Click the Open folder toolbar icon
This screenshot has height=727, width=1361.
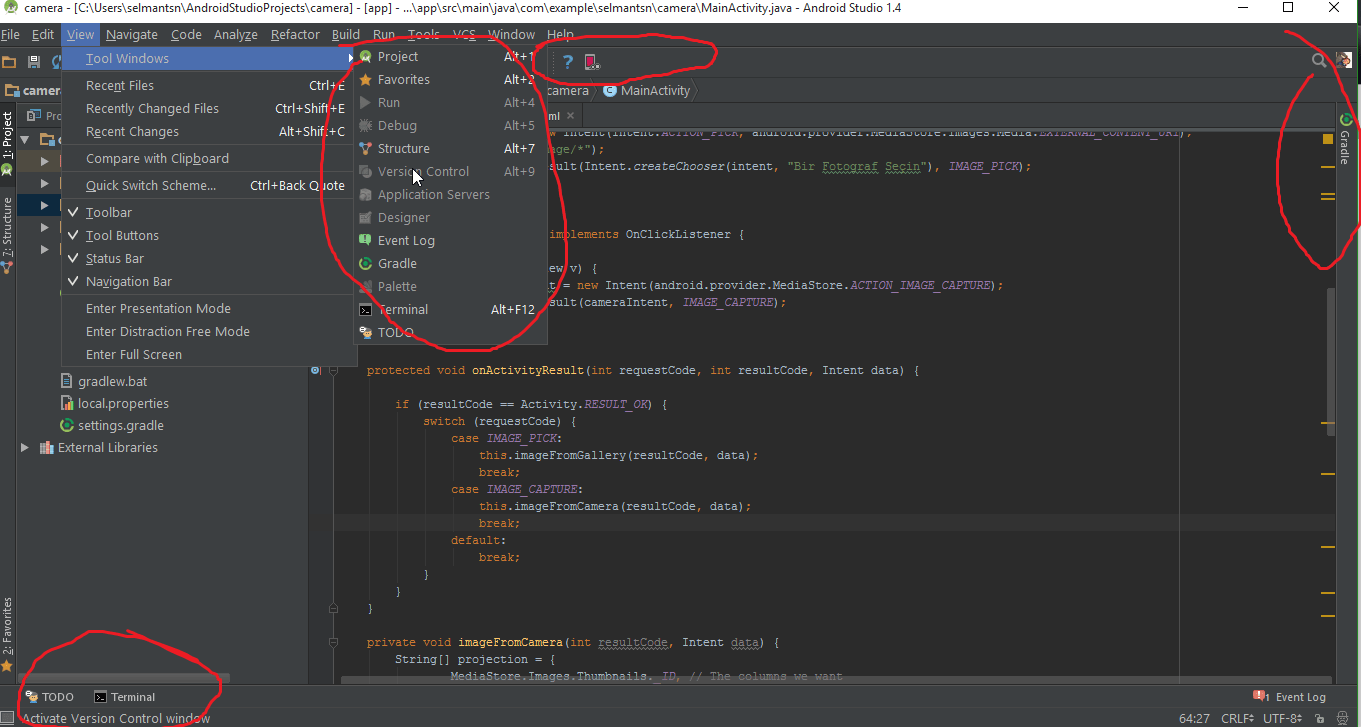[9, 62]
